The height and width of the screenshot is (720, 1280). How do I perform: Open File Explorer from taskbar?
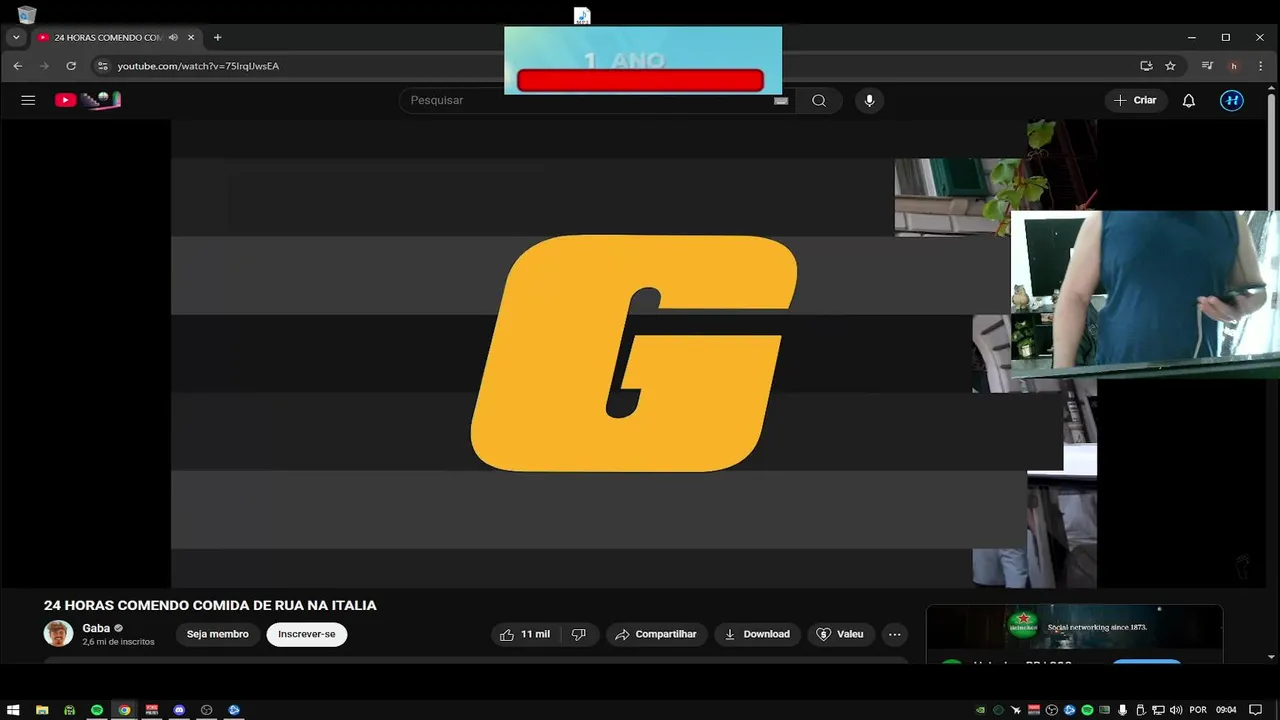pyautogui.click(x=42, y=710)
